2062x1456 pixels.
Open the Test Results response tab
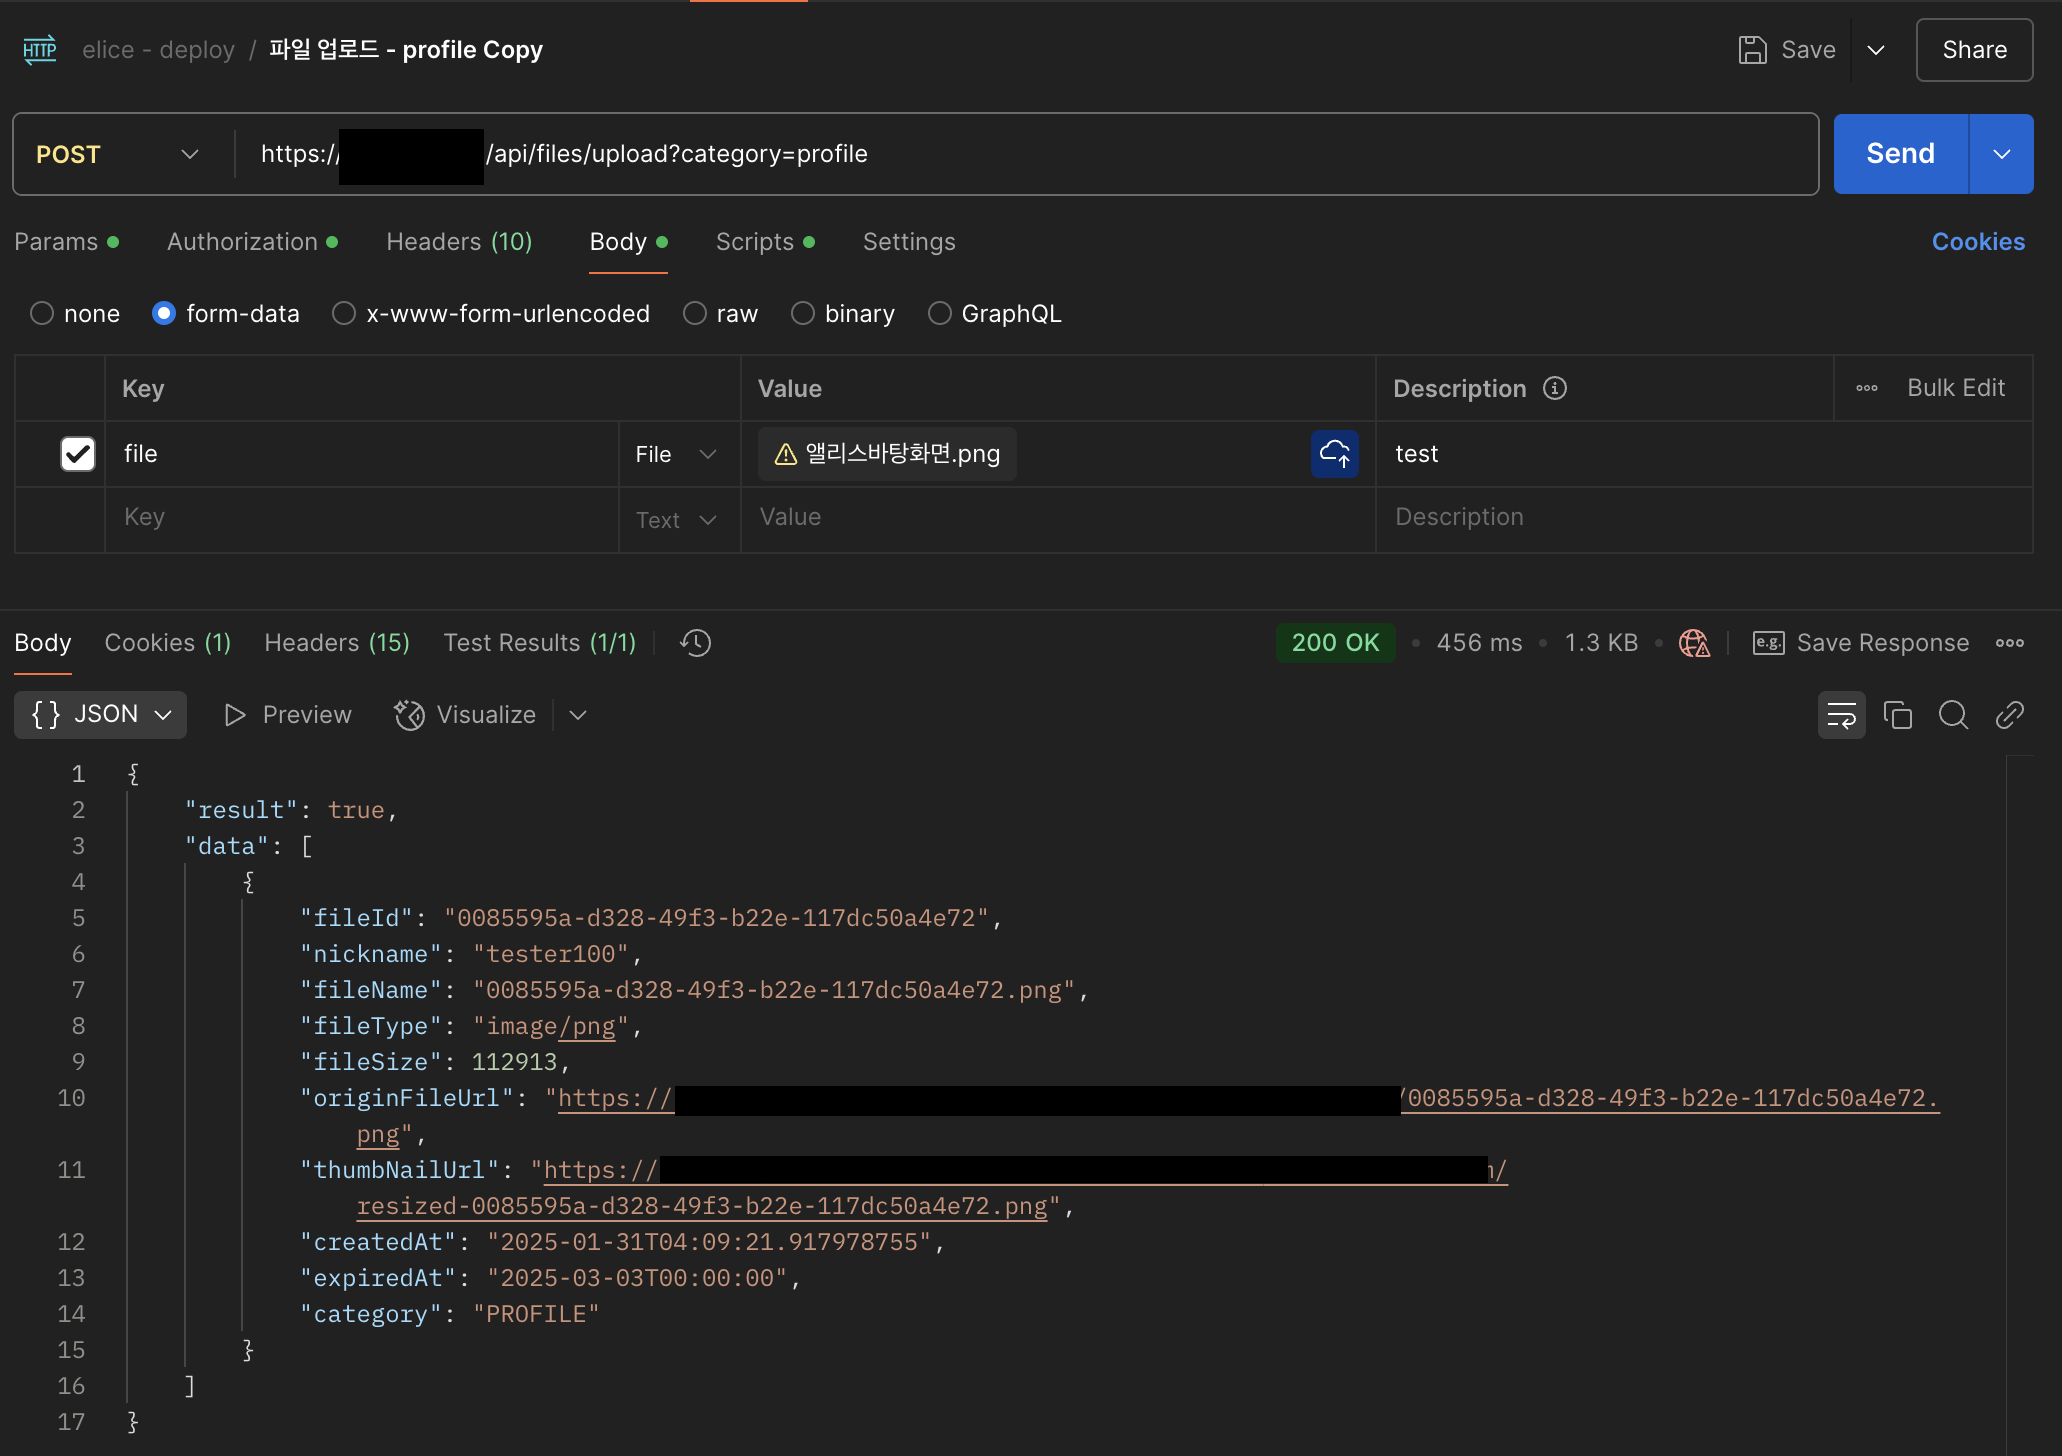pyautogui.click(x=539, y=643)
